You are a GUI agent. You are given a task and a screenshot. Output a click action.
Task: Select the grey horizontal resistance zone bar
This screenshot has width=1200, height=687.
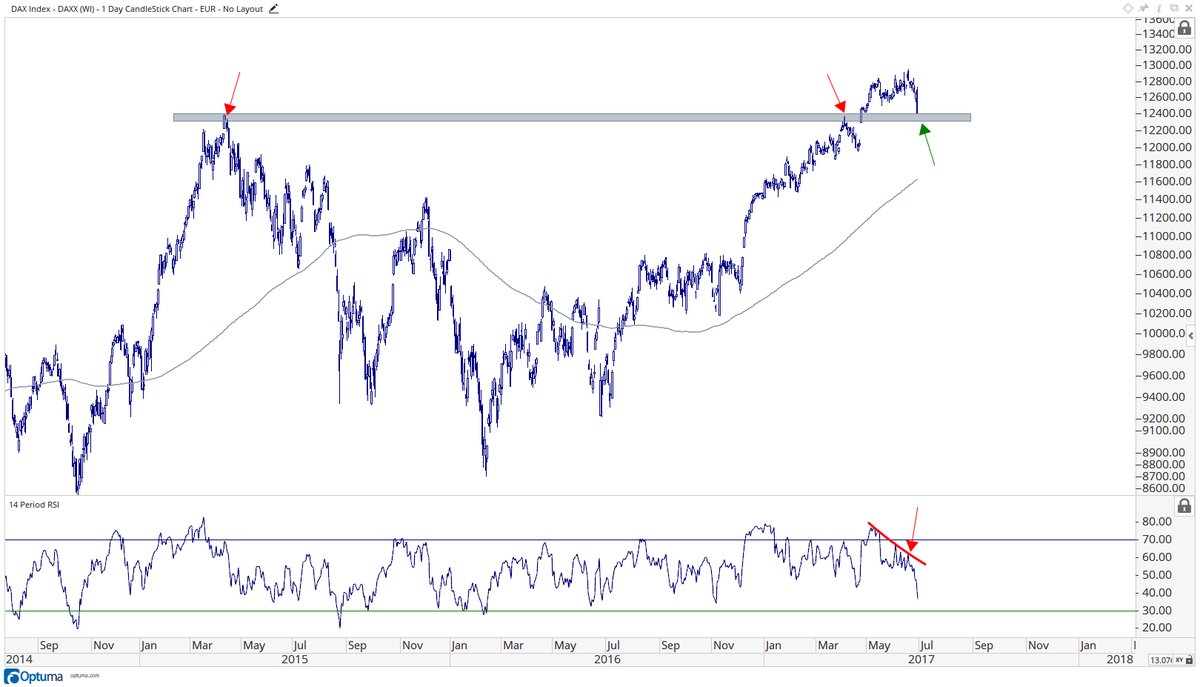(571, 117)
